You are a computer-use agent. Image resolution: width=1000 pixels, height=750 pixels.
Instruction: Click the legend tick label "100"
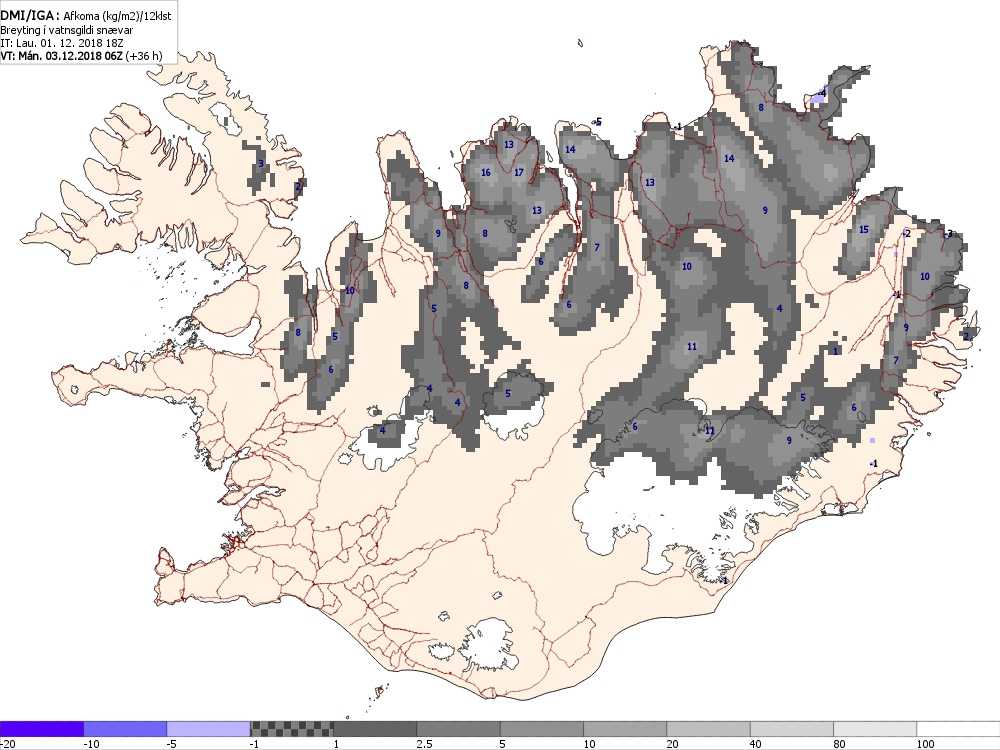(x=926, y=744)
